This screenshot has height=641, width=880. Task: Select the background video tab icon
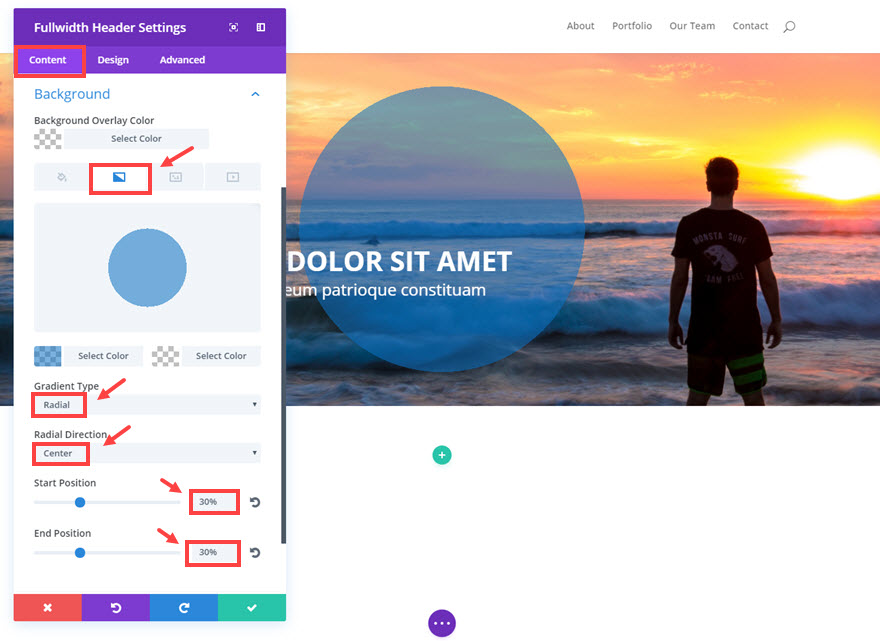pos(233,177)
